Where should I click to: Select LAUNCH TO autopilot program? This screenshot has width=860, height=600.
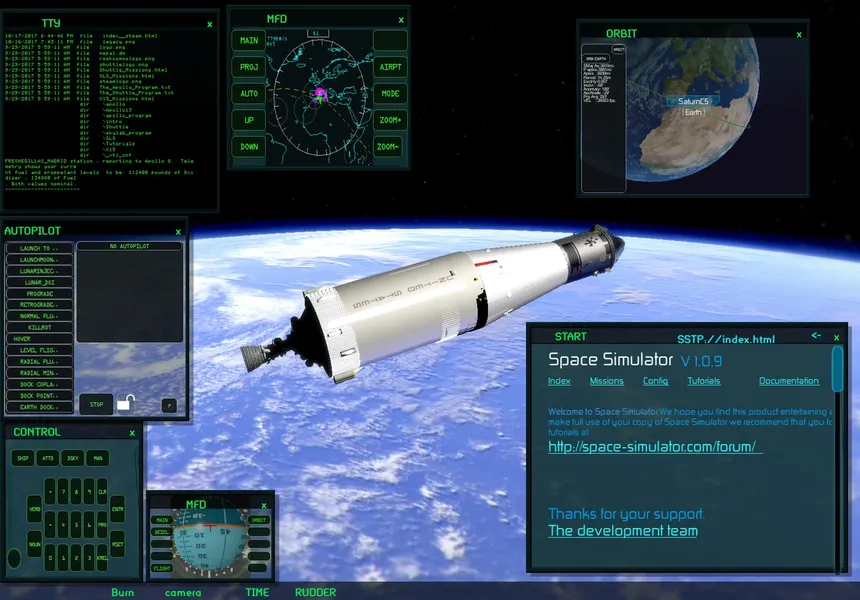(39, 248)
